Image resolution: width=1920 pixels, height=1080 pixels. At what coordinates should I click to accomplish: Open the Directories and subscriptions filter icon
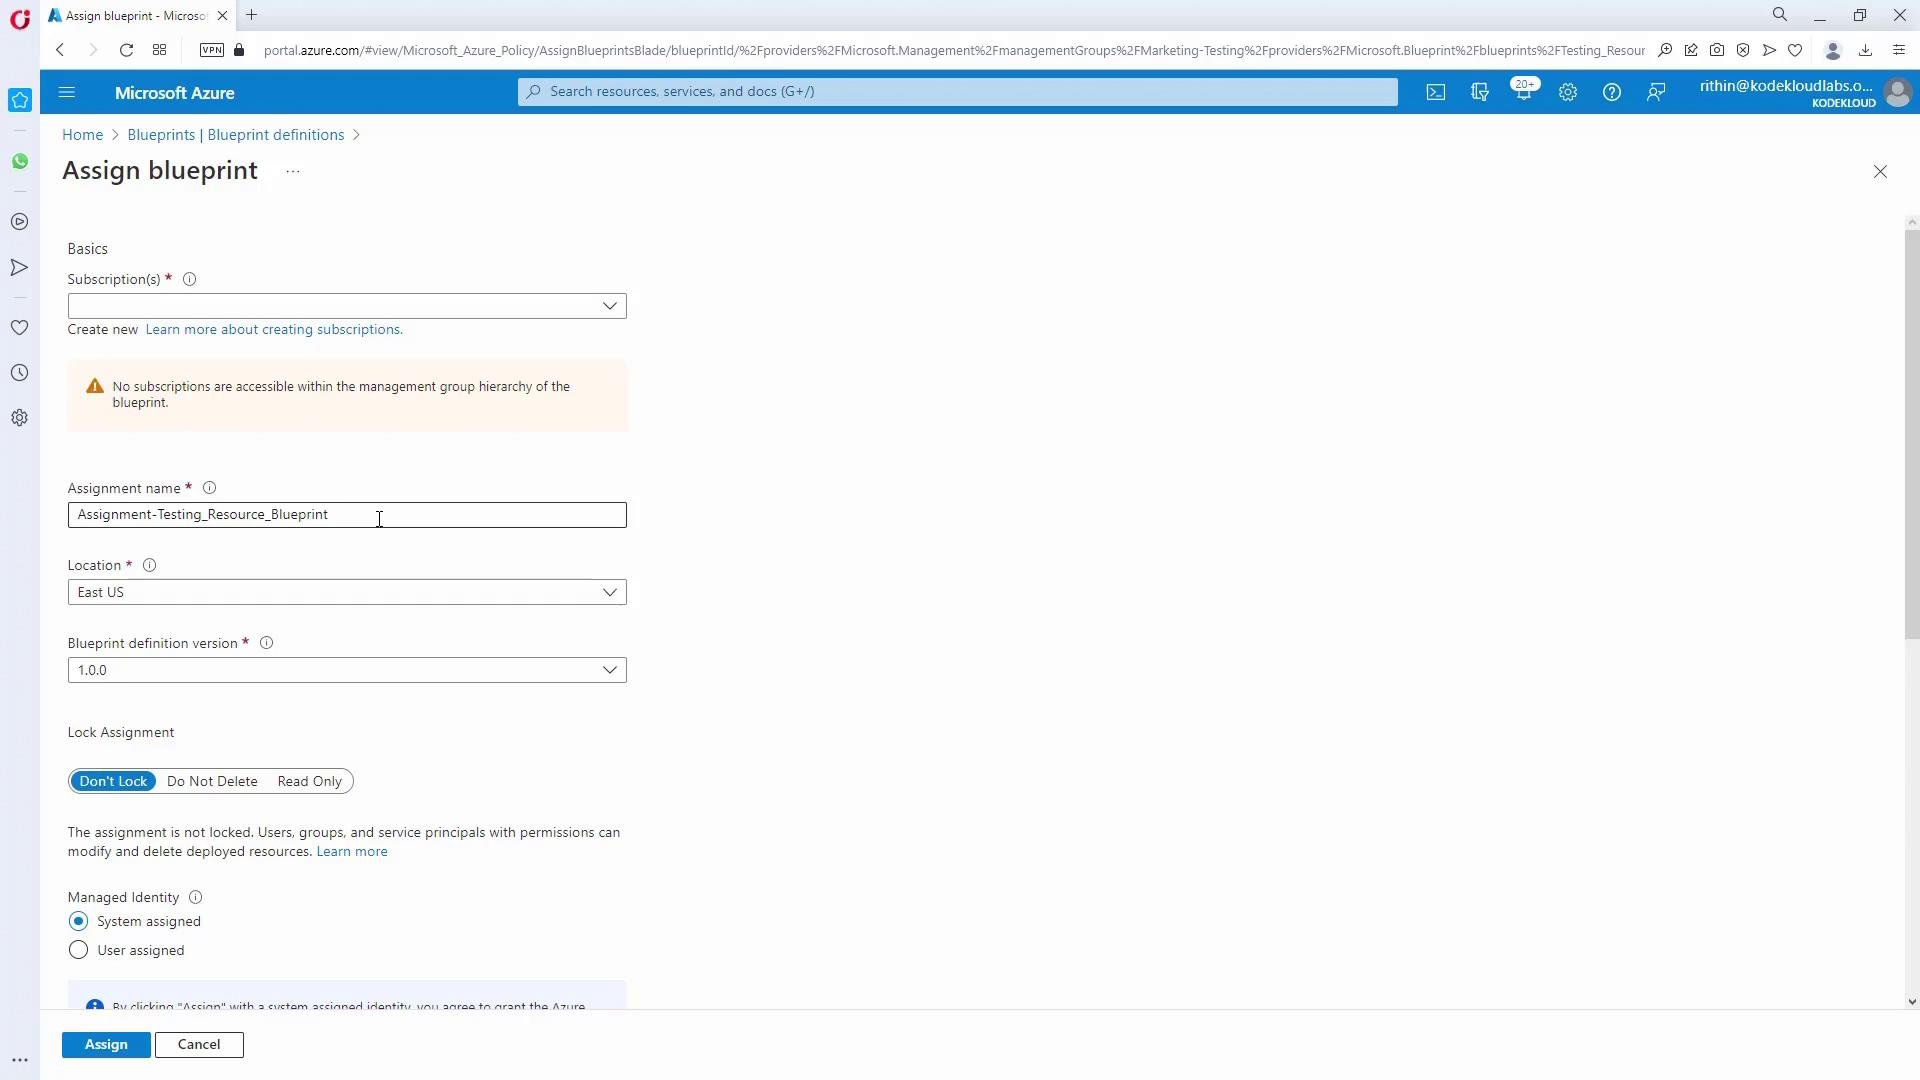(x=1479, y=92)
